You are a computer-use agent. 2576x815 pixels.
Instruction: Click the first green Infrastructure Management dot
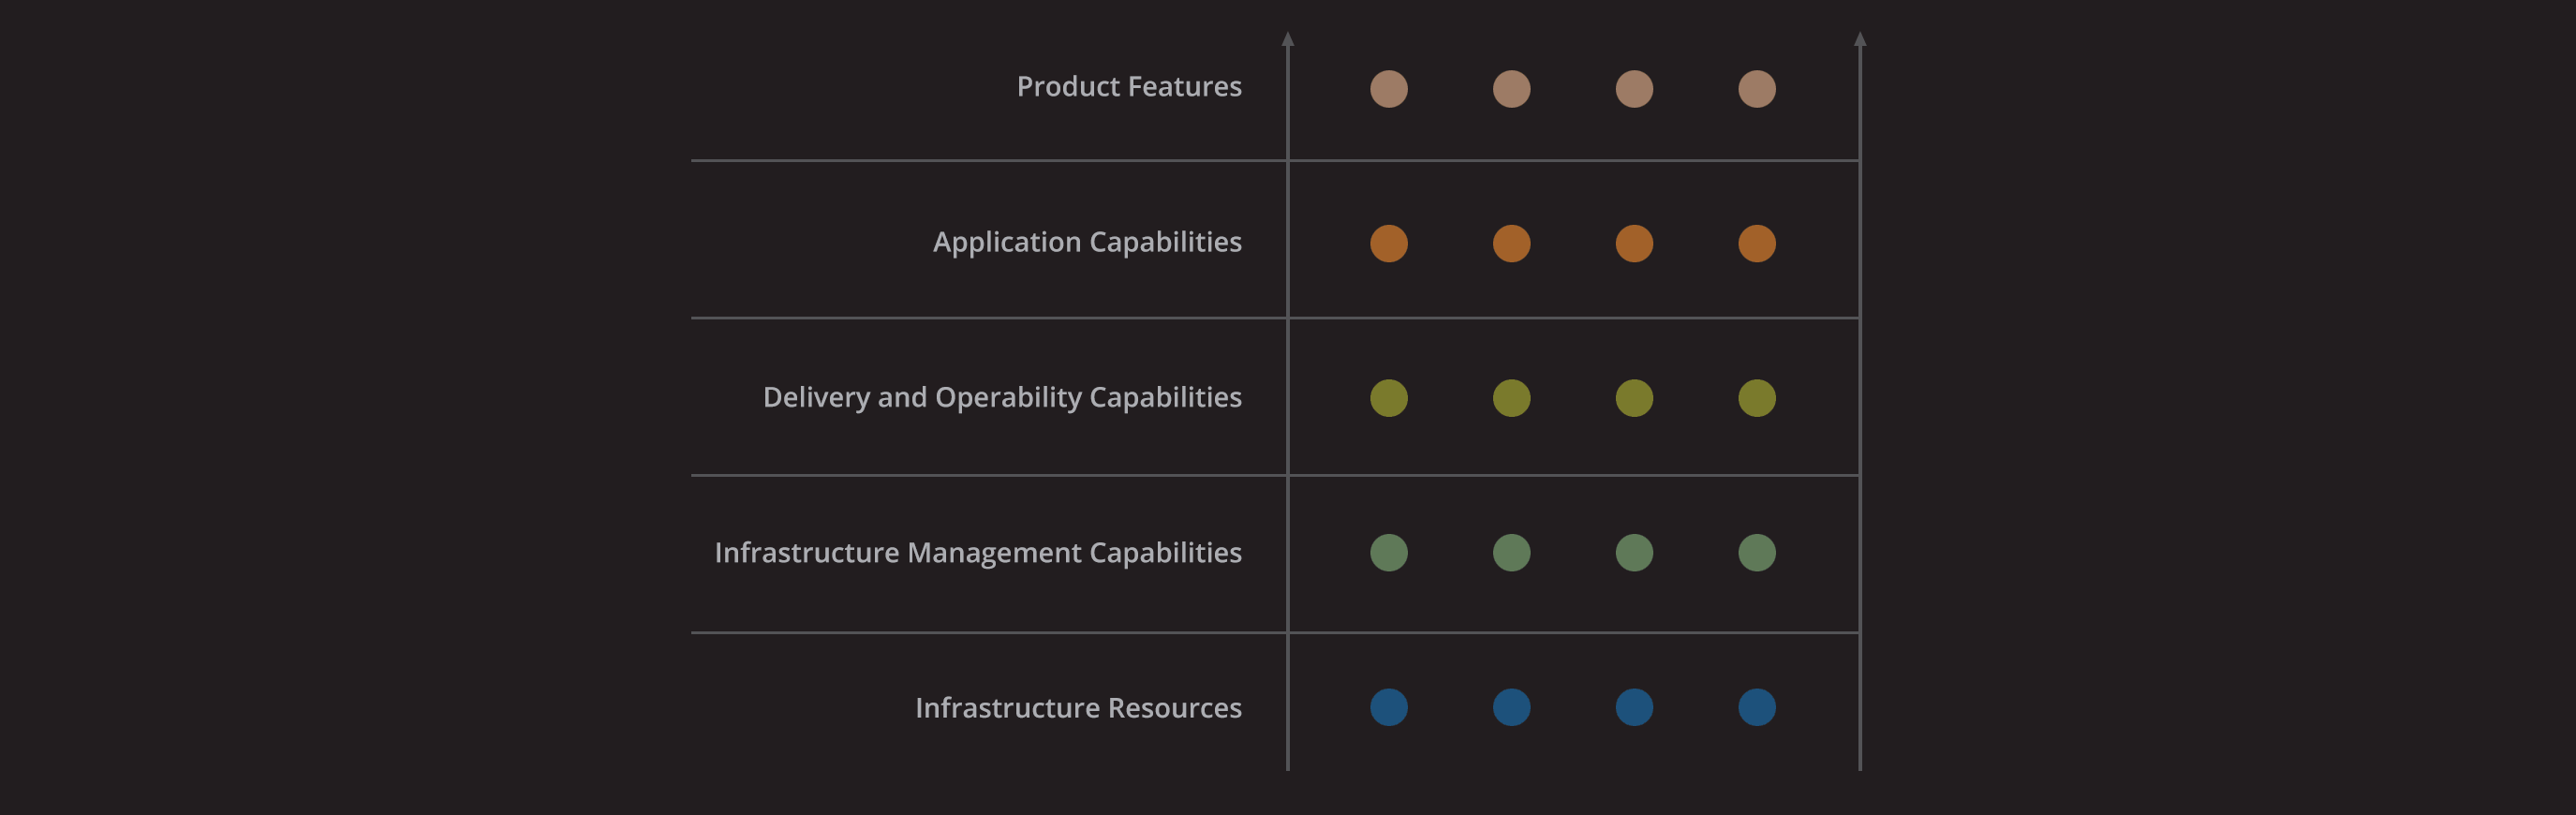click(x=1388, y=553)
